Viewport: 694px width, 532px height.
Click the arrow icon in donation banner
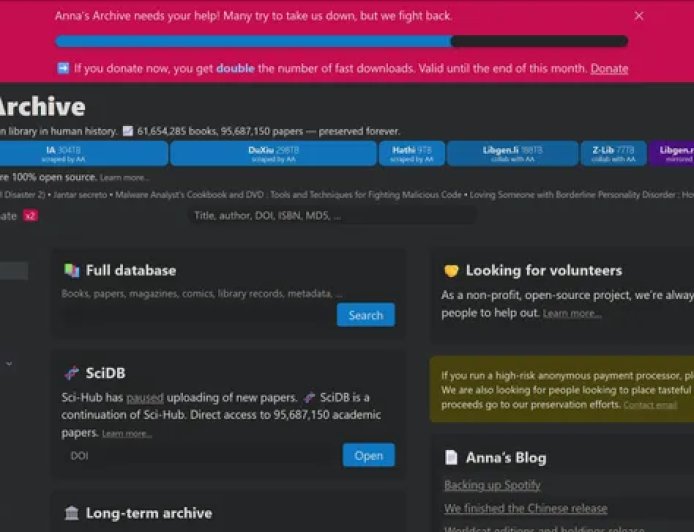click(x=63, y=69)
